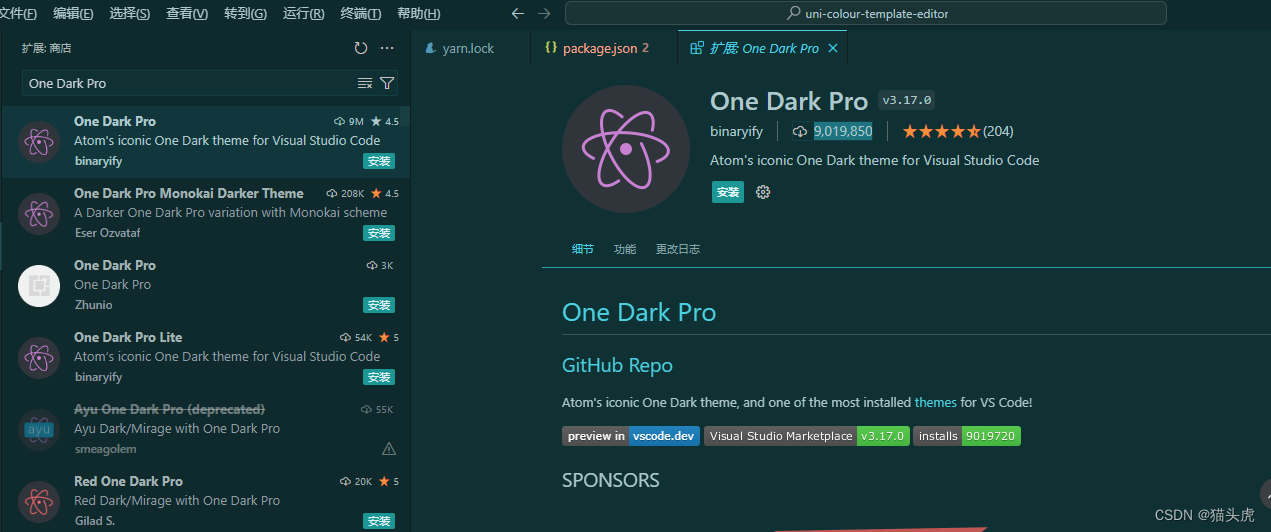Open the GitHub Repo link
The image size is (1271, 532).
coord(617,365)
